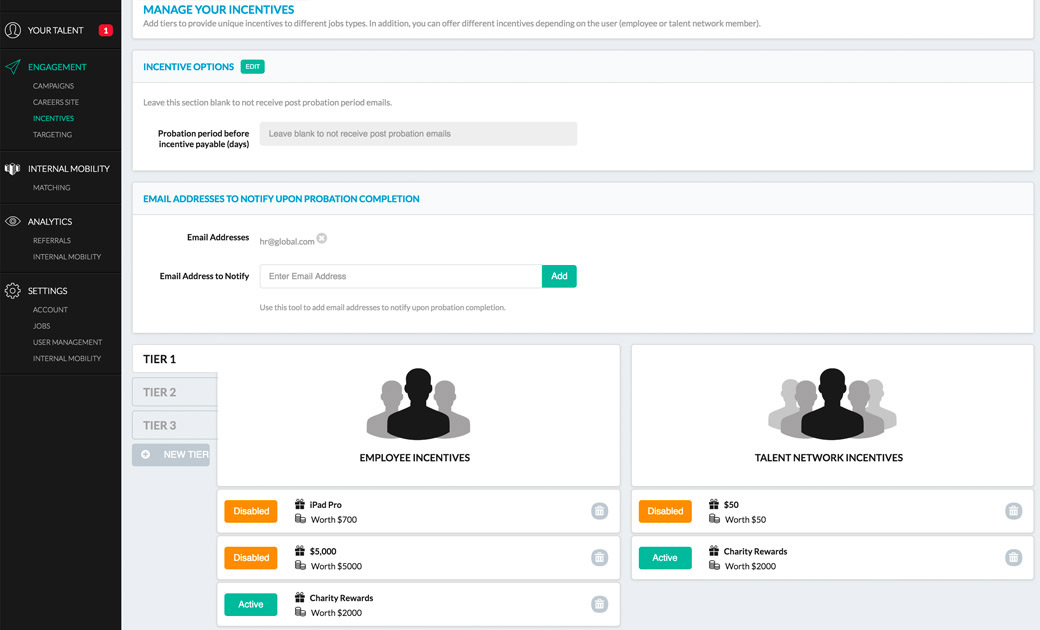Click the Manage Your Incentives heading

(x=219, y=9)
